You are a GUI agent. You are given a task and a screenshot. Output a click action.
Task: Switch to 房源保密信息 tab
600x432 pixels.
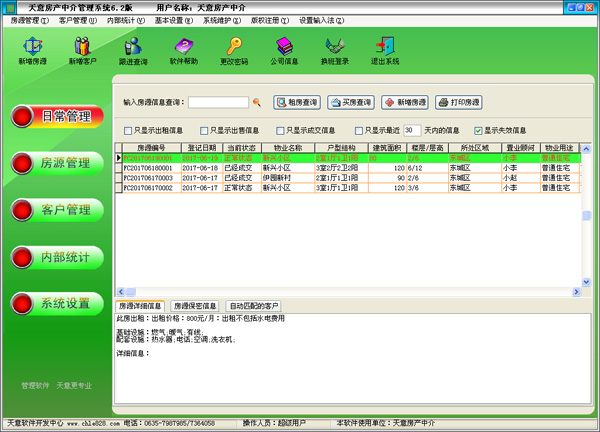(x=194, y=305)
